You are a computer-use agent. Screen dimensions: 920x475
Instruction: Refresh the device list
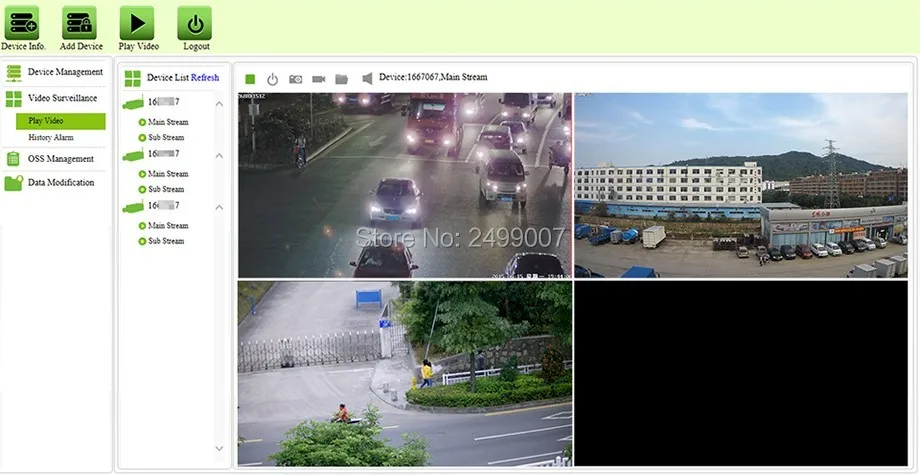(205, 77)
